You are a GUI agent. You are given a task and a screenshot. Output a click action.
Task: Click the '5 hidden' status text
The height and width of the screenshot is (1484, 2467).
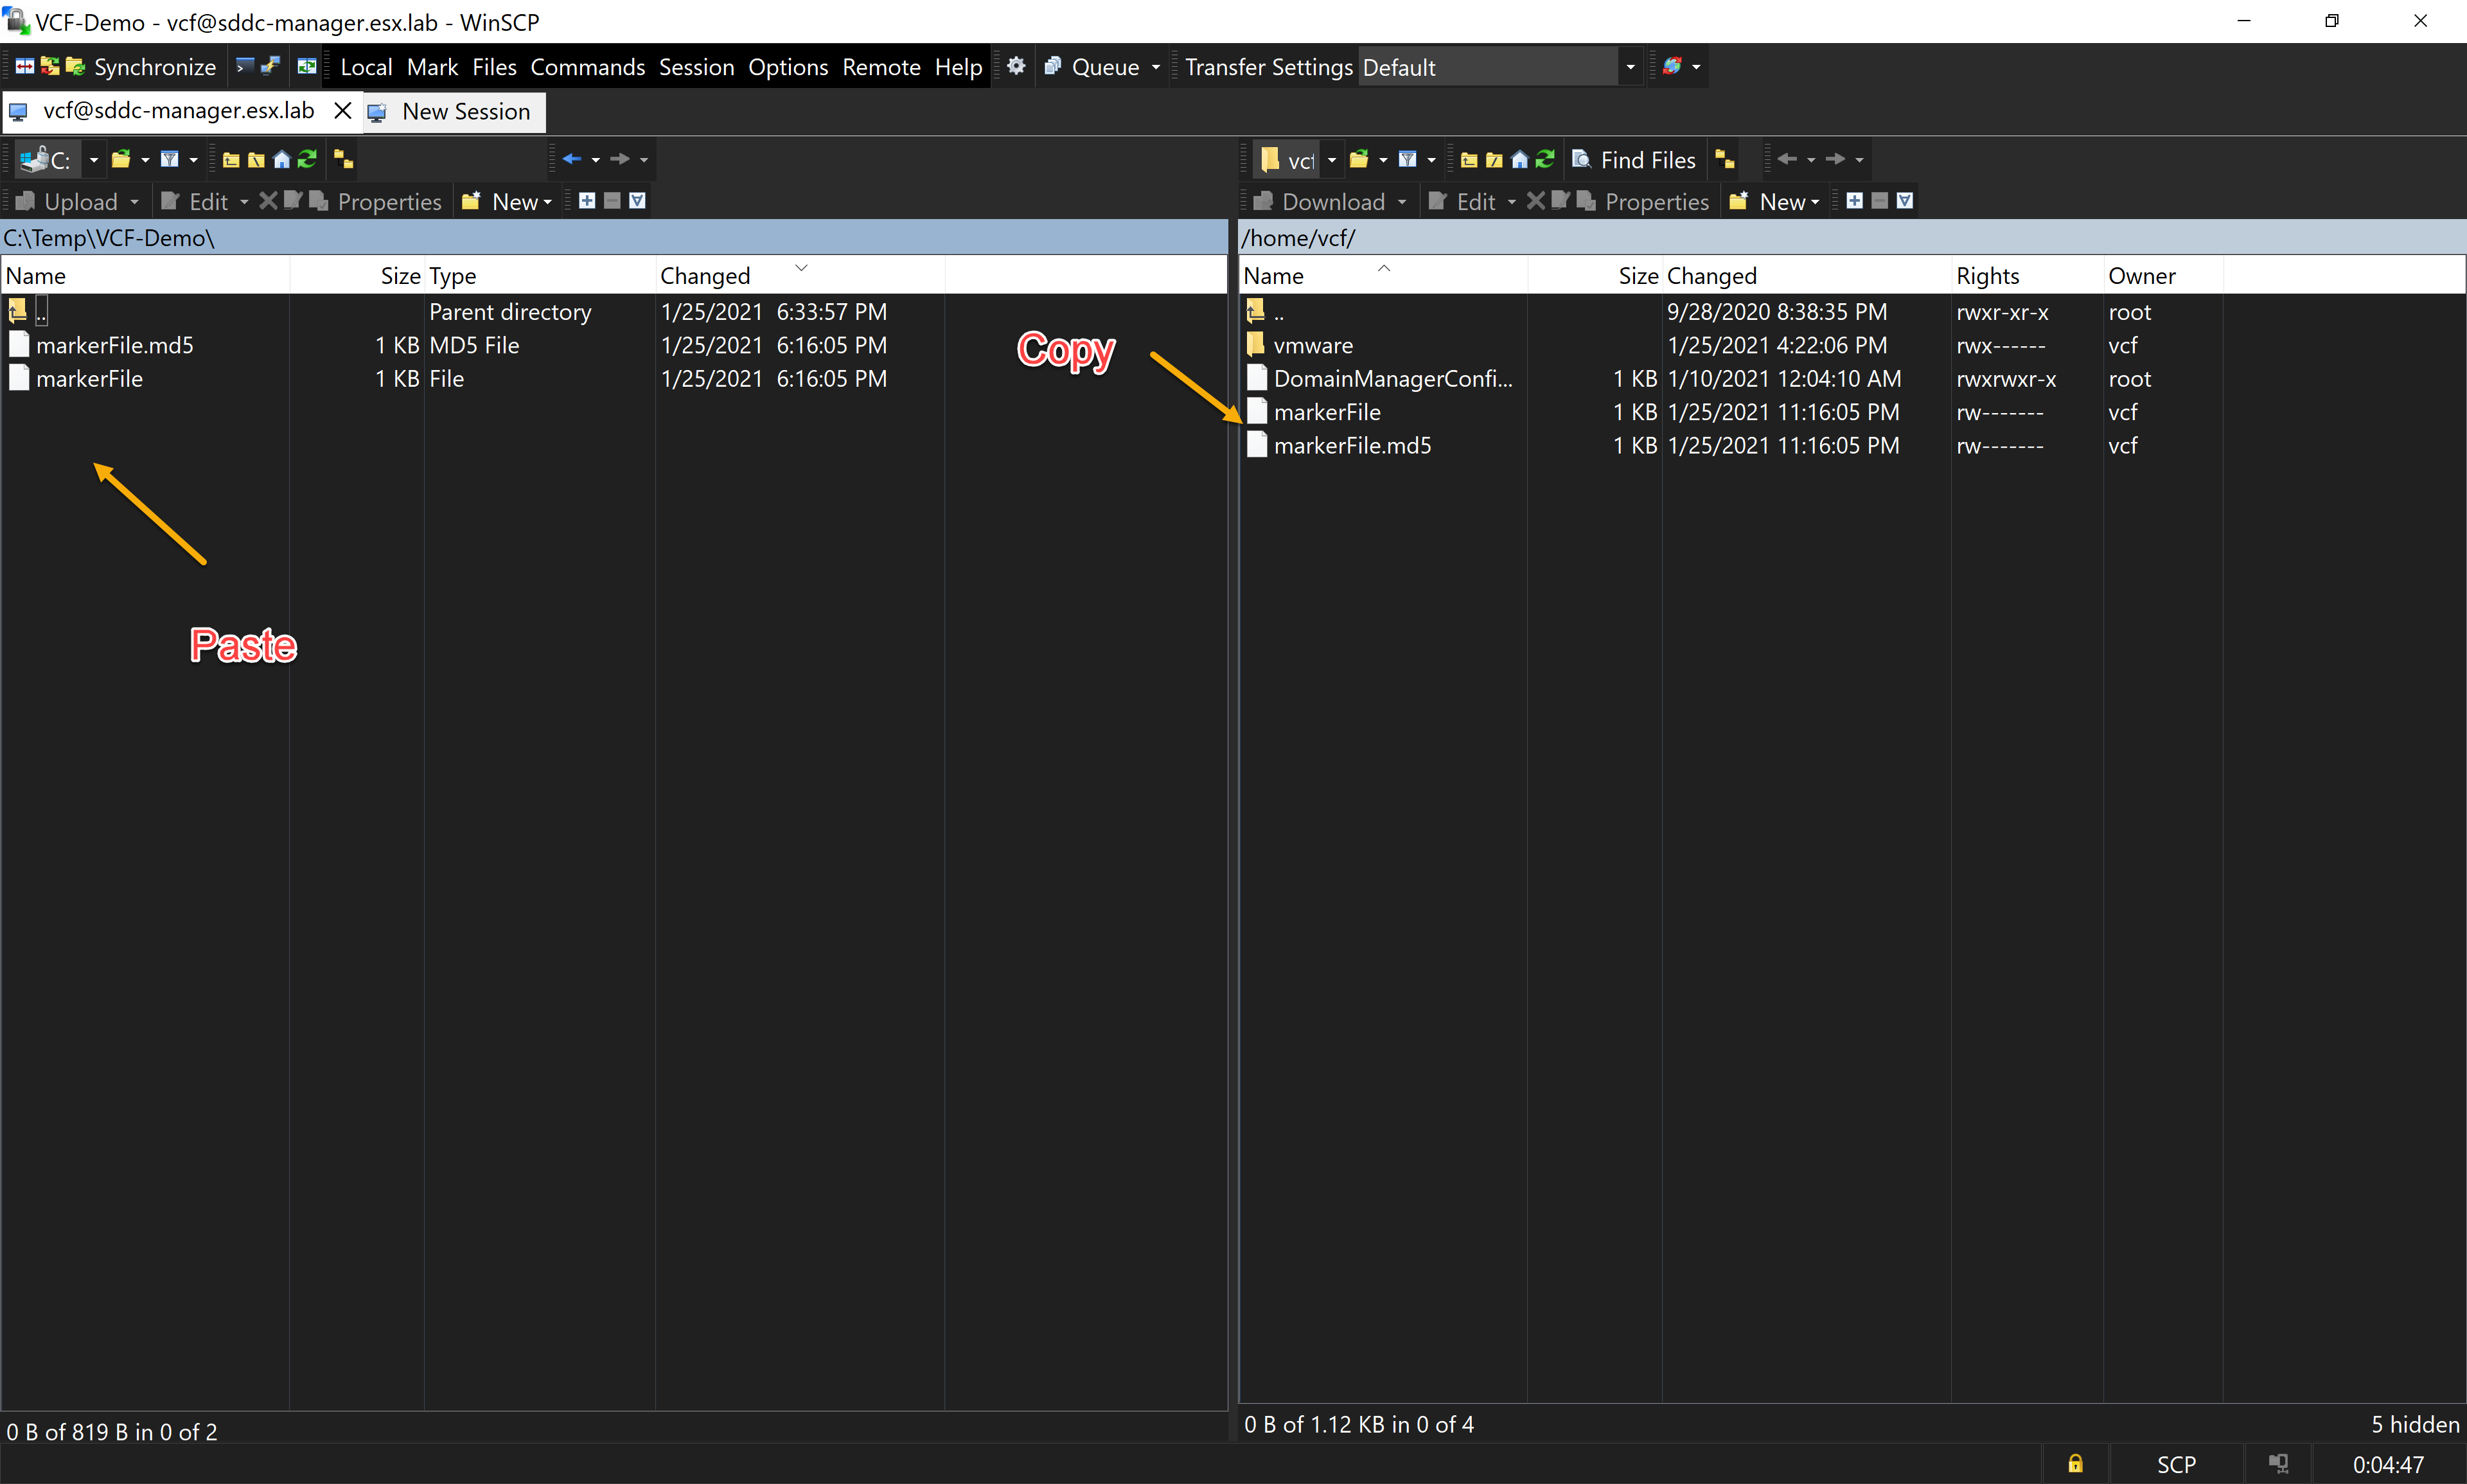coord(2415,1424)
